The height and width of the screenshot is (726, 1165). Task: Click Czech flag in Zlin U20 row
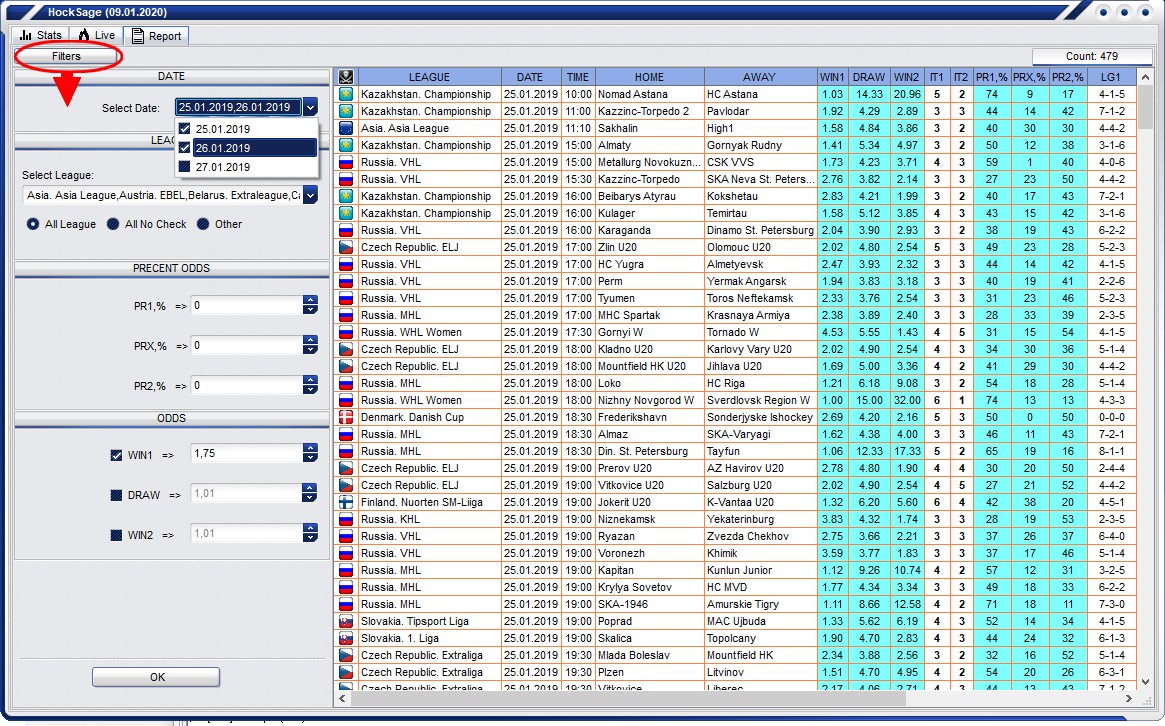[345, 247]
